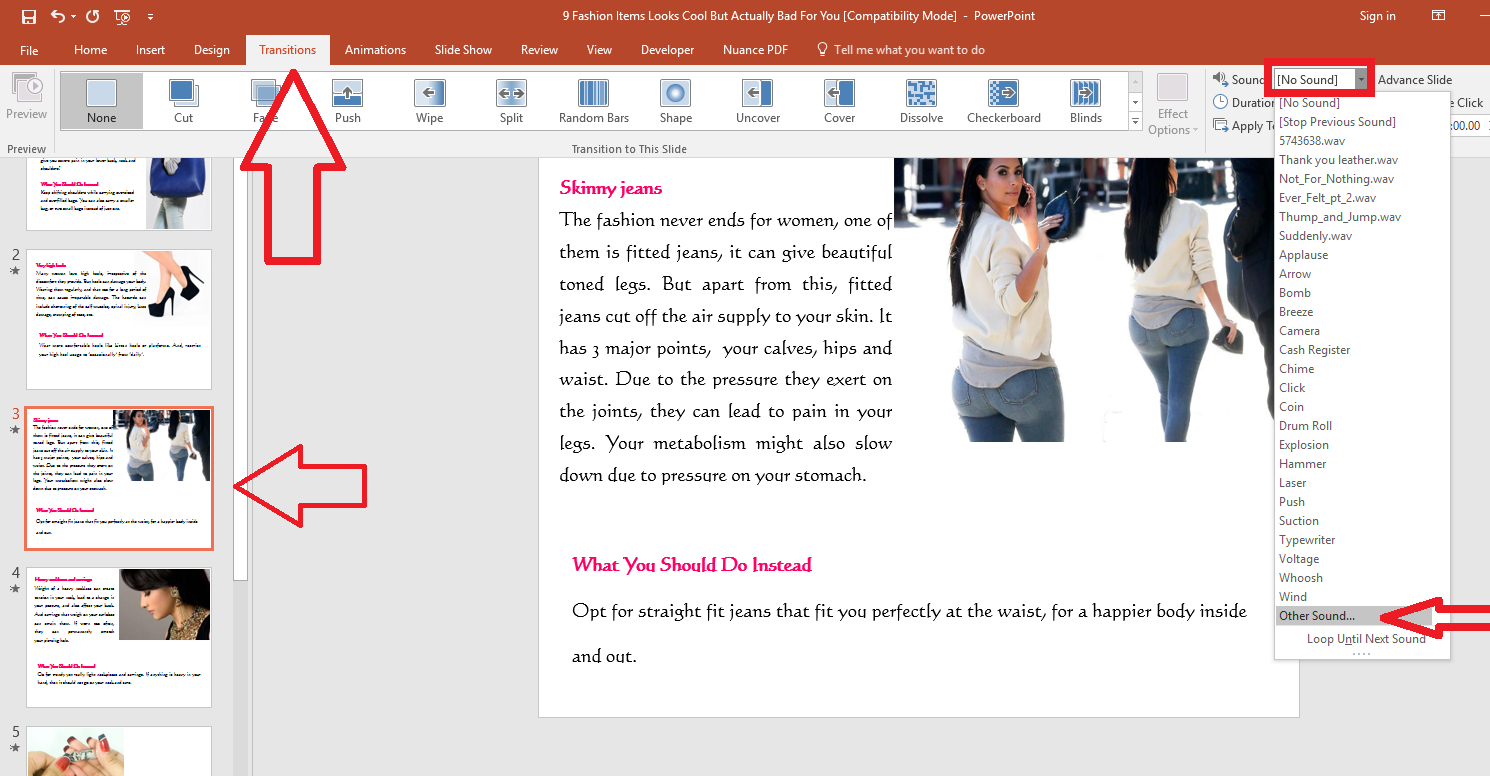Expand the full transitions gallery
The width and height of the screenshot is (1490, 776).
(x=1135, y=121)
